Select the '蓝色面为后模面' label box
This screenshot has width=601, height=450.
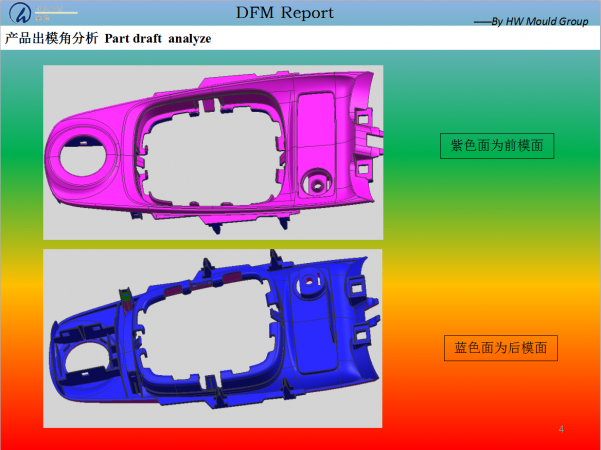[501, 348]
